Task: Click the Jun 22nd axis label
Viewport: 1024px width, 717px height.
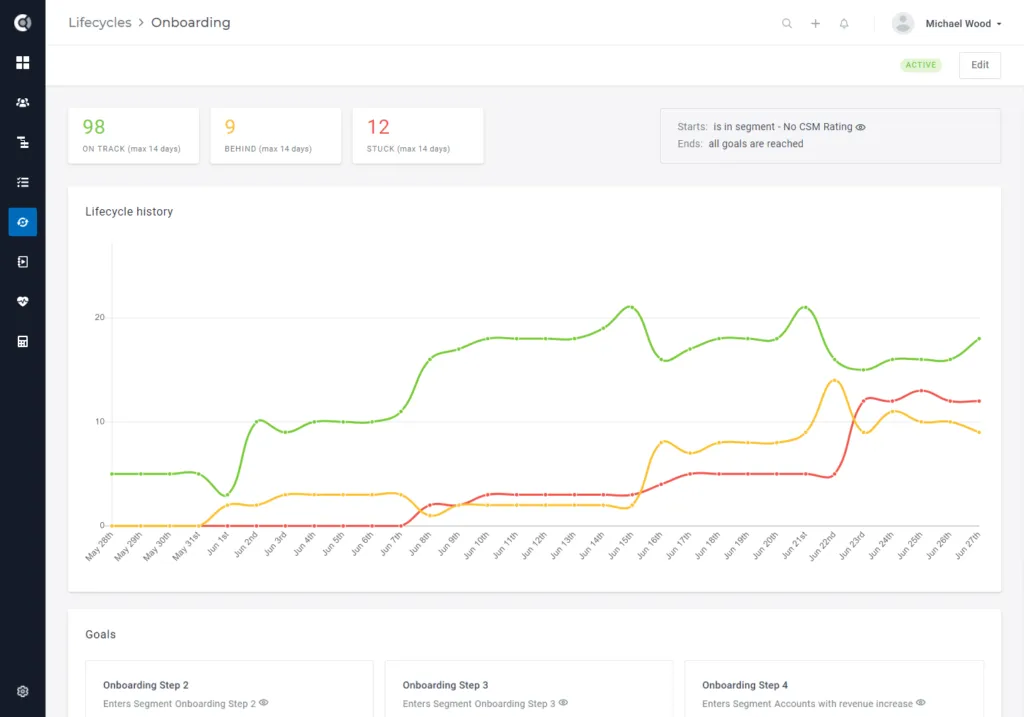Action: [x=822, y=545]
